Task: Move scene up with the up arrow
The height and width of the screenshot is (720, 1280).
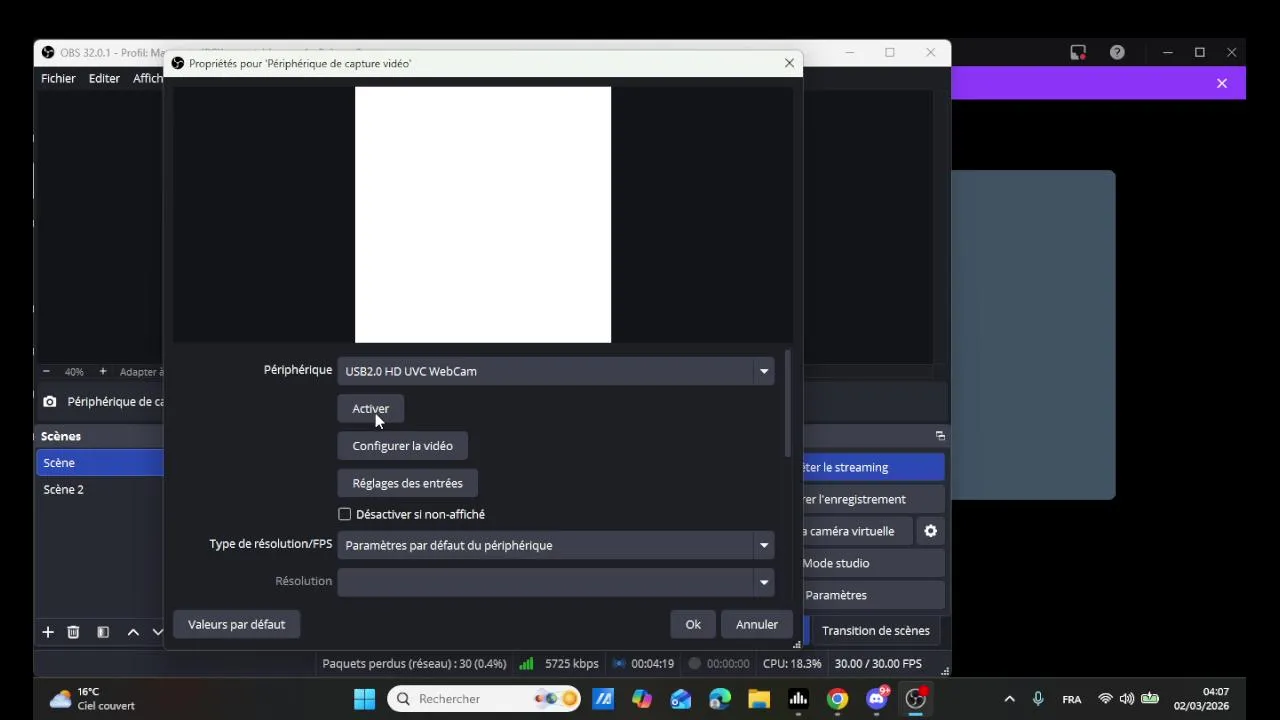Action: pos(133,632)
